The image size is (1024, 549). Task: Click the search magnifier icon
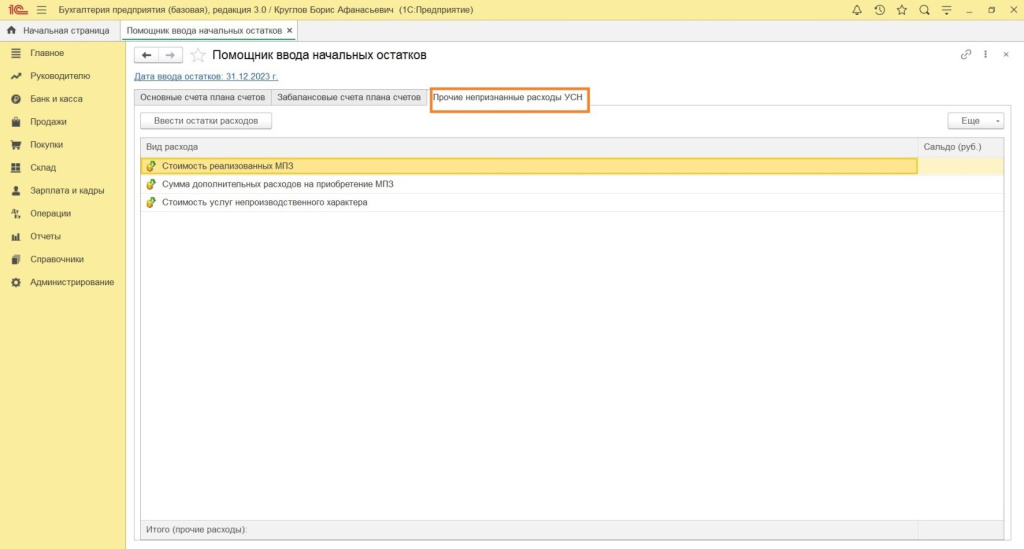click(x=924, y=10)
